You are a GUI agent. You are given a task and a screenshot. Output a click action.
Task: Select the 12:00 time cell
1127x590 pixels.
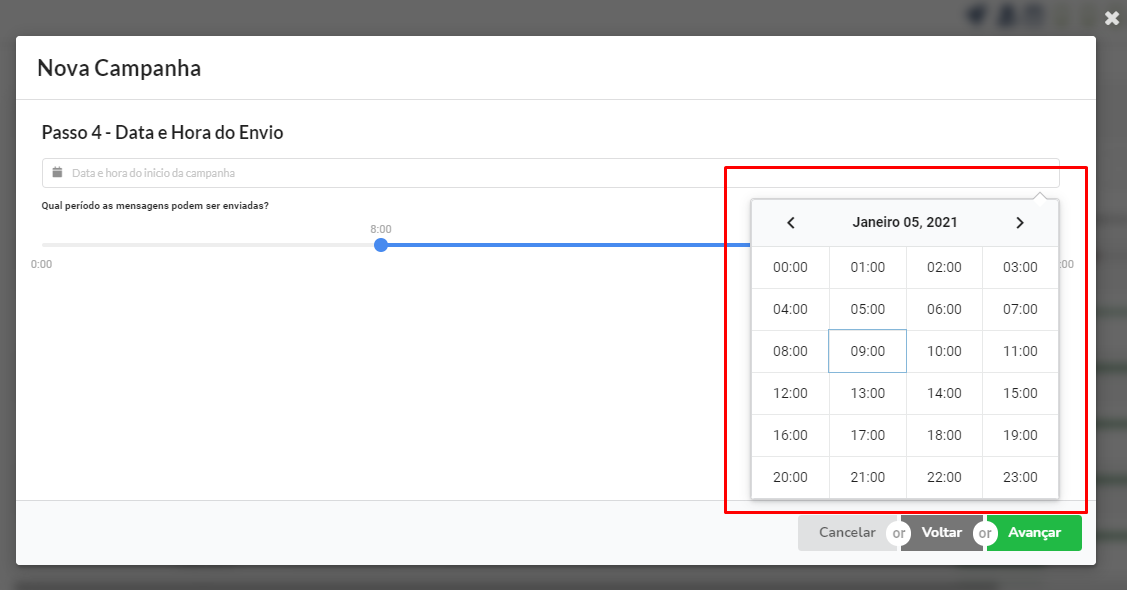[x=790, y=393]
